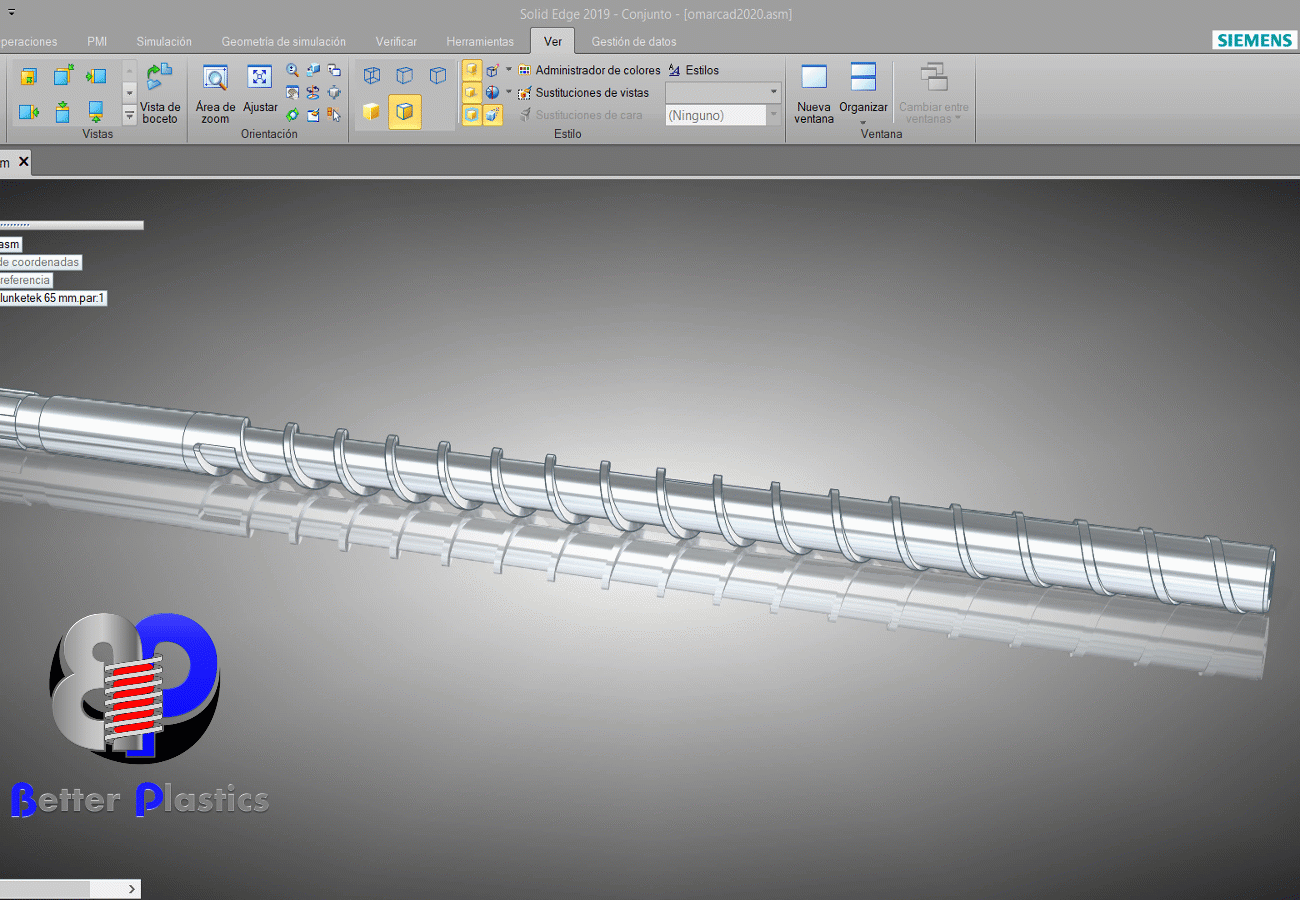Toggle the perspective cube icon in Estilo
This screenshot has height=900, width=1300.
tap(493, 70)
